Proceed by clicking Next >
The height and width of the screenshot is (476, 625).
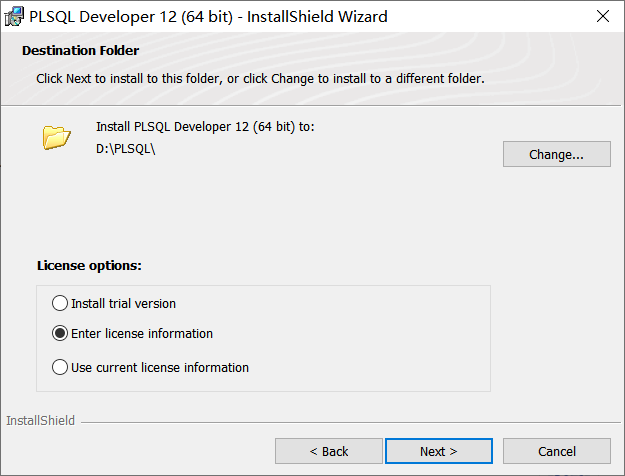pyautogui.click(x=438, y=451)
